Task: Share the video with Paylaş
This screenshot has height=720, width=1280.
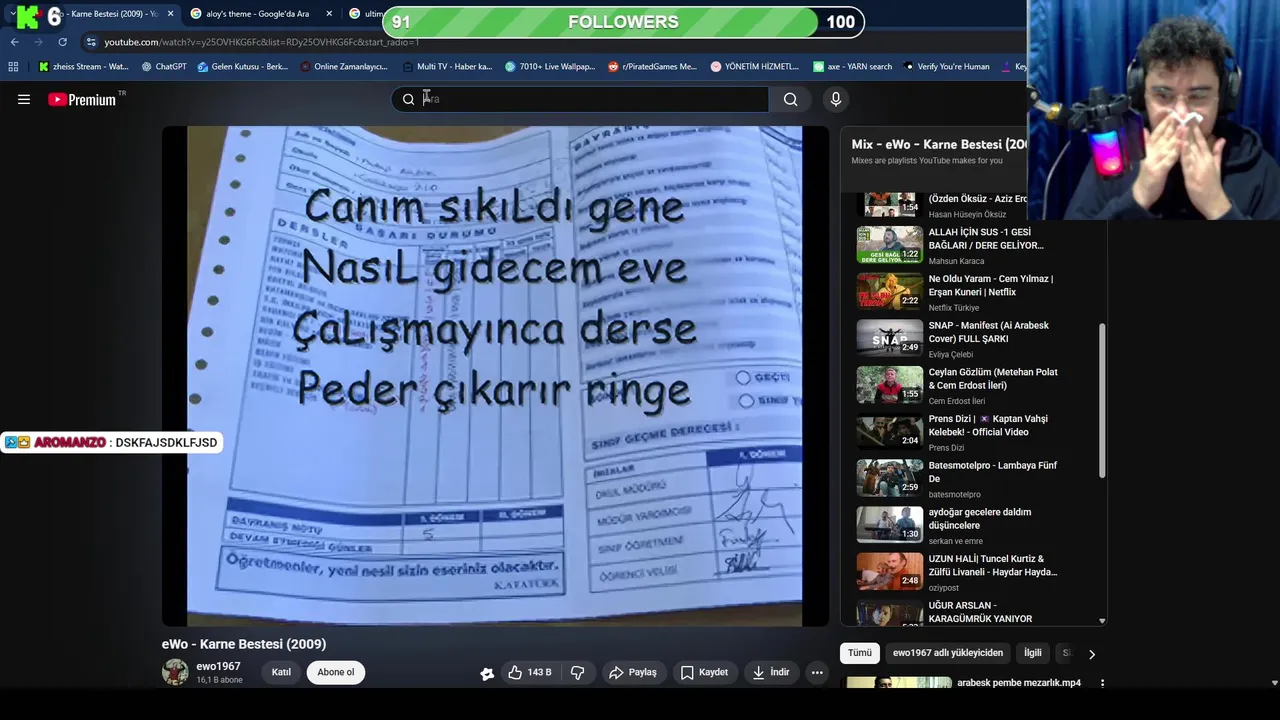Action: pos(633,672)
